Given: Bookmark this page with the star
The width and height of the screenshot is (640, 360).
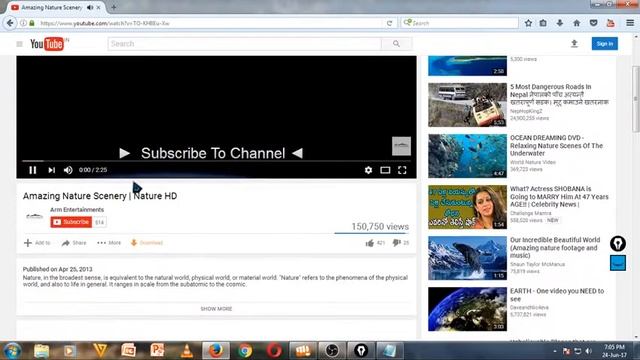Looking at the screenshot, I should pyautogui.click(x=528, y=23).
